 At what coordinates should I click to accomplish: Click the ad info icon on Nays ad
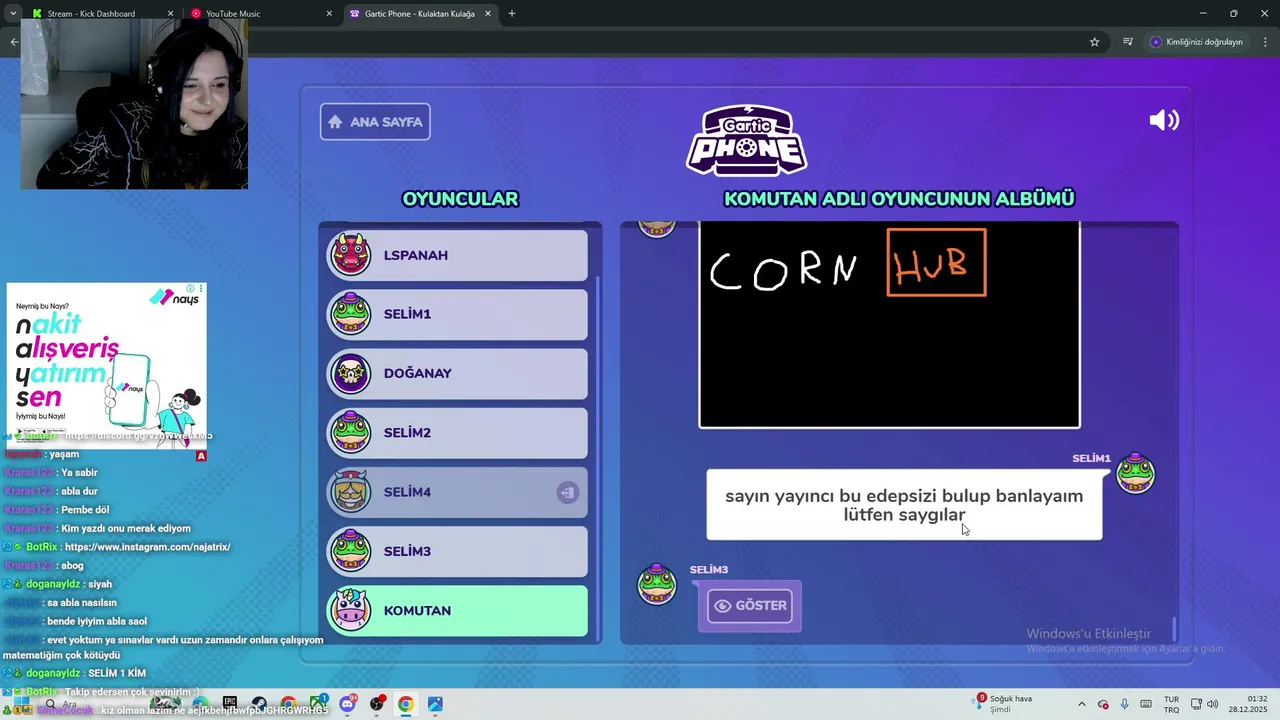click(190, 289)
